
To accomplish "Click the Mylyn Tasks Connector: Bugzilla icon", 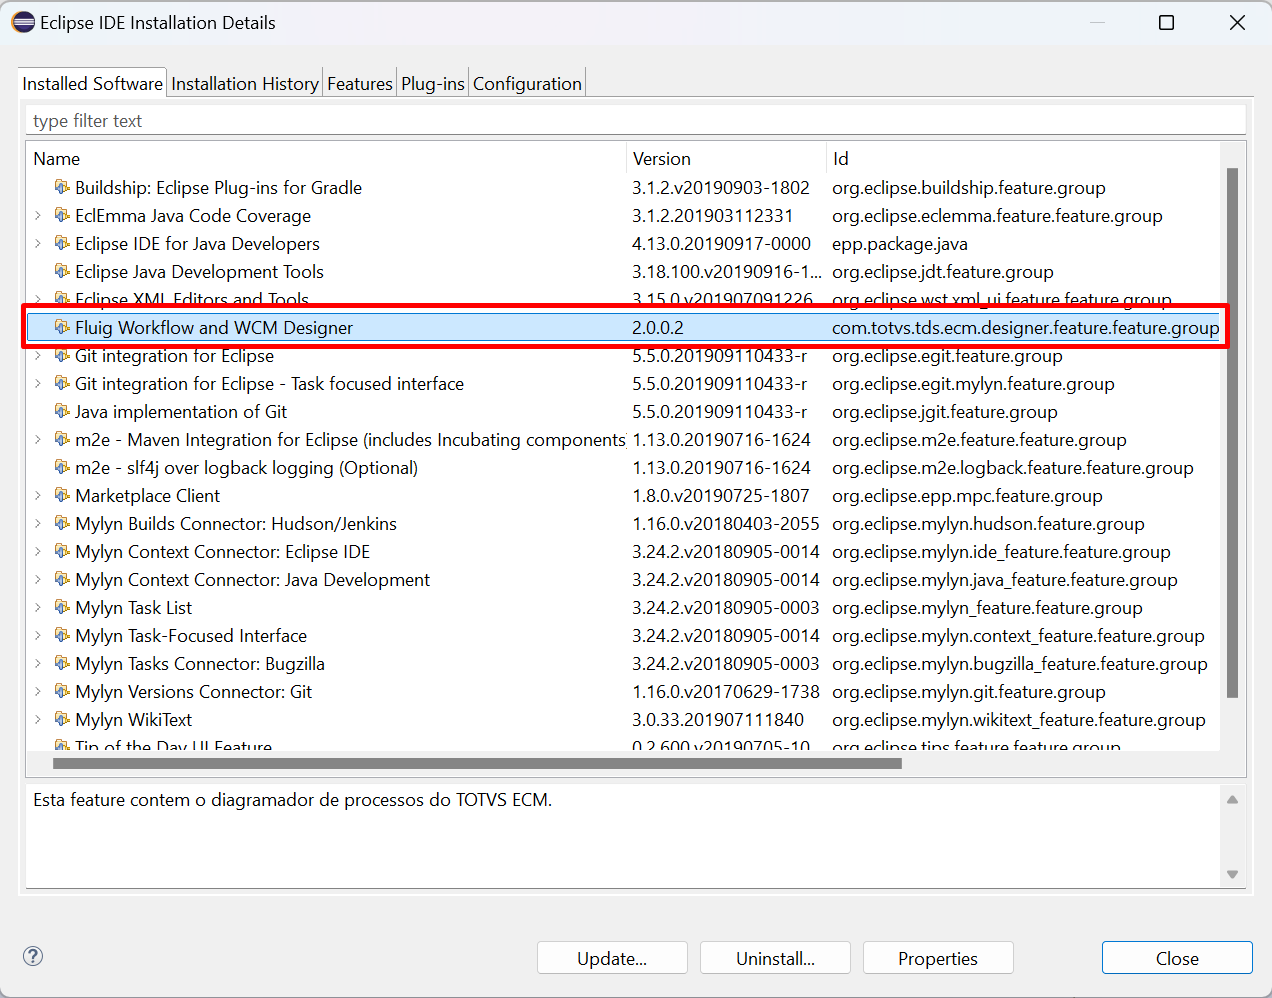I will click(62, 663).
